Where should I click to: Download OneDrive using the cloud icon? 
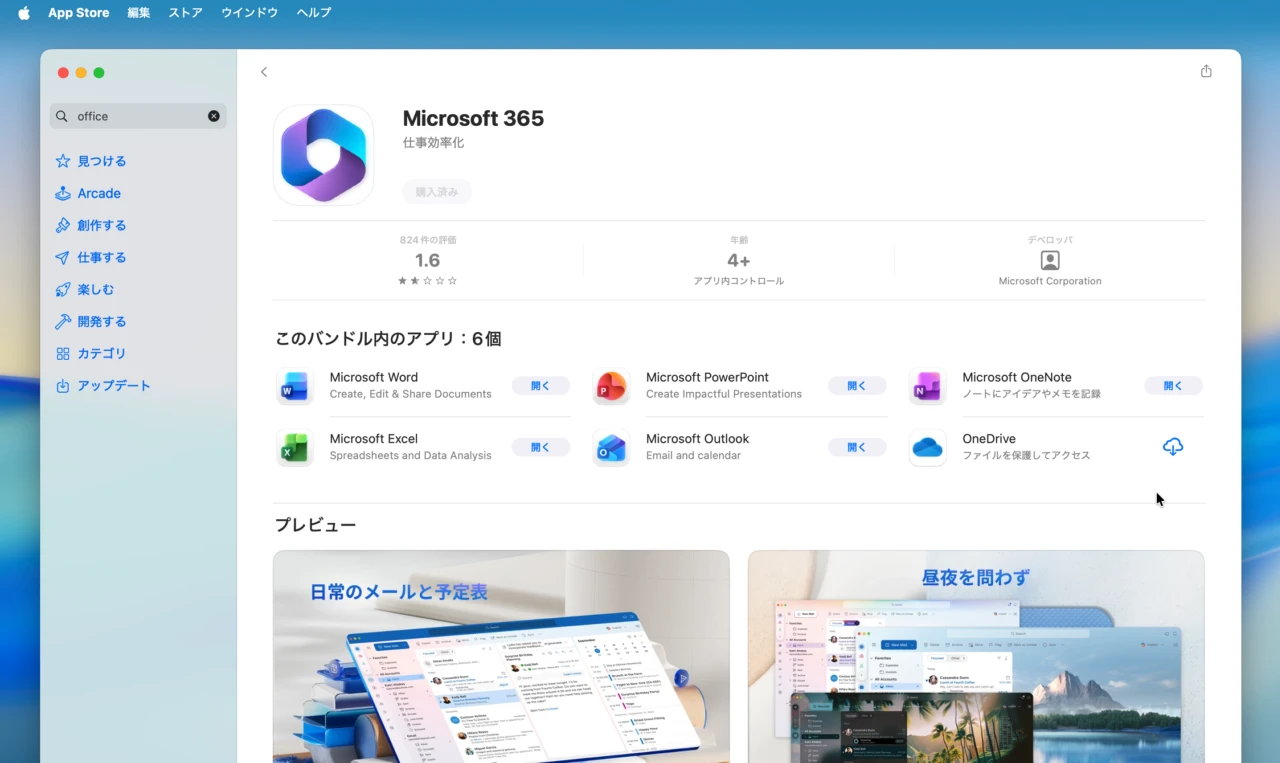point(1172,446)
